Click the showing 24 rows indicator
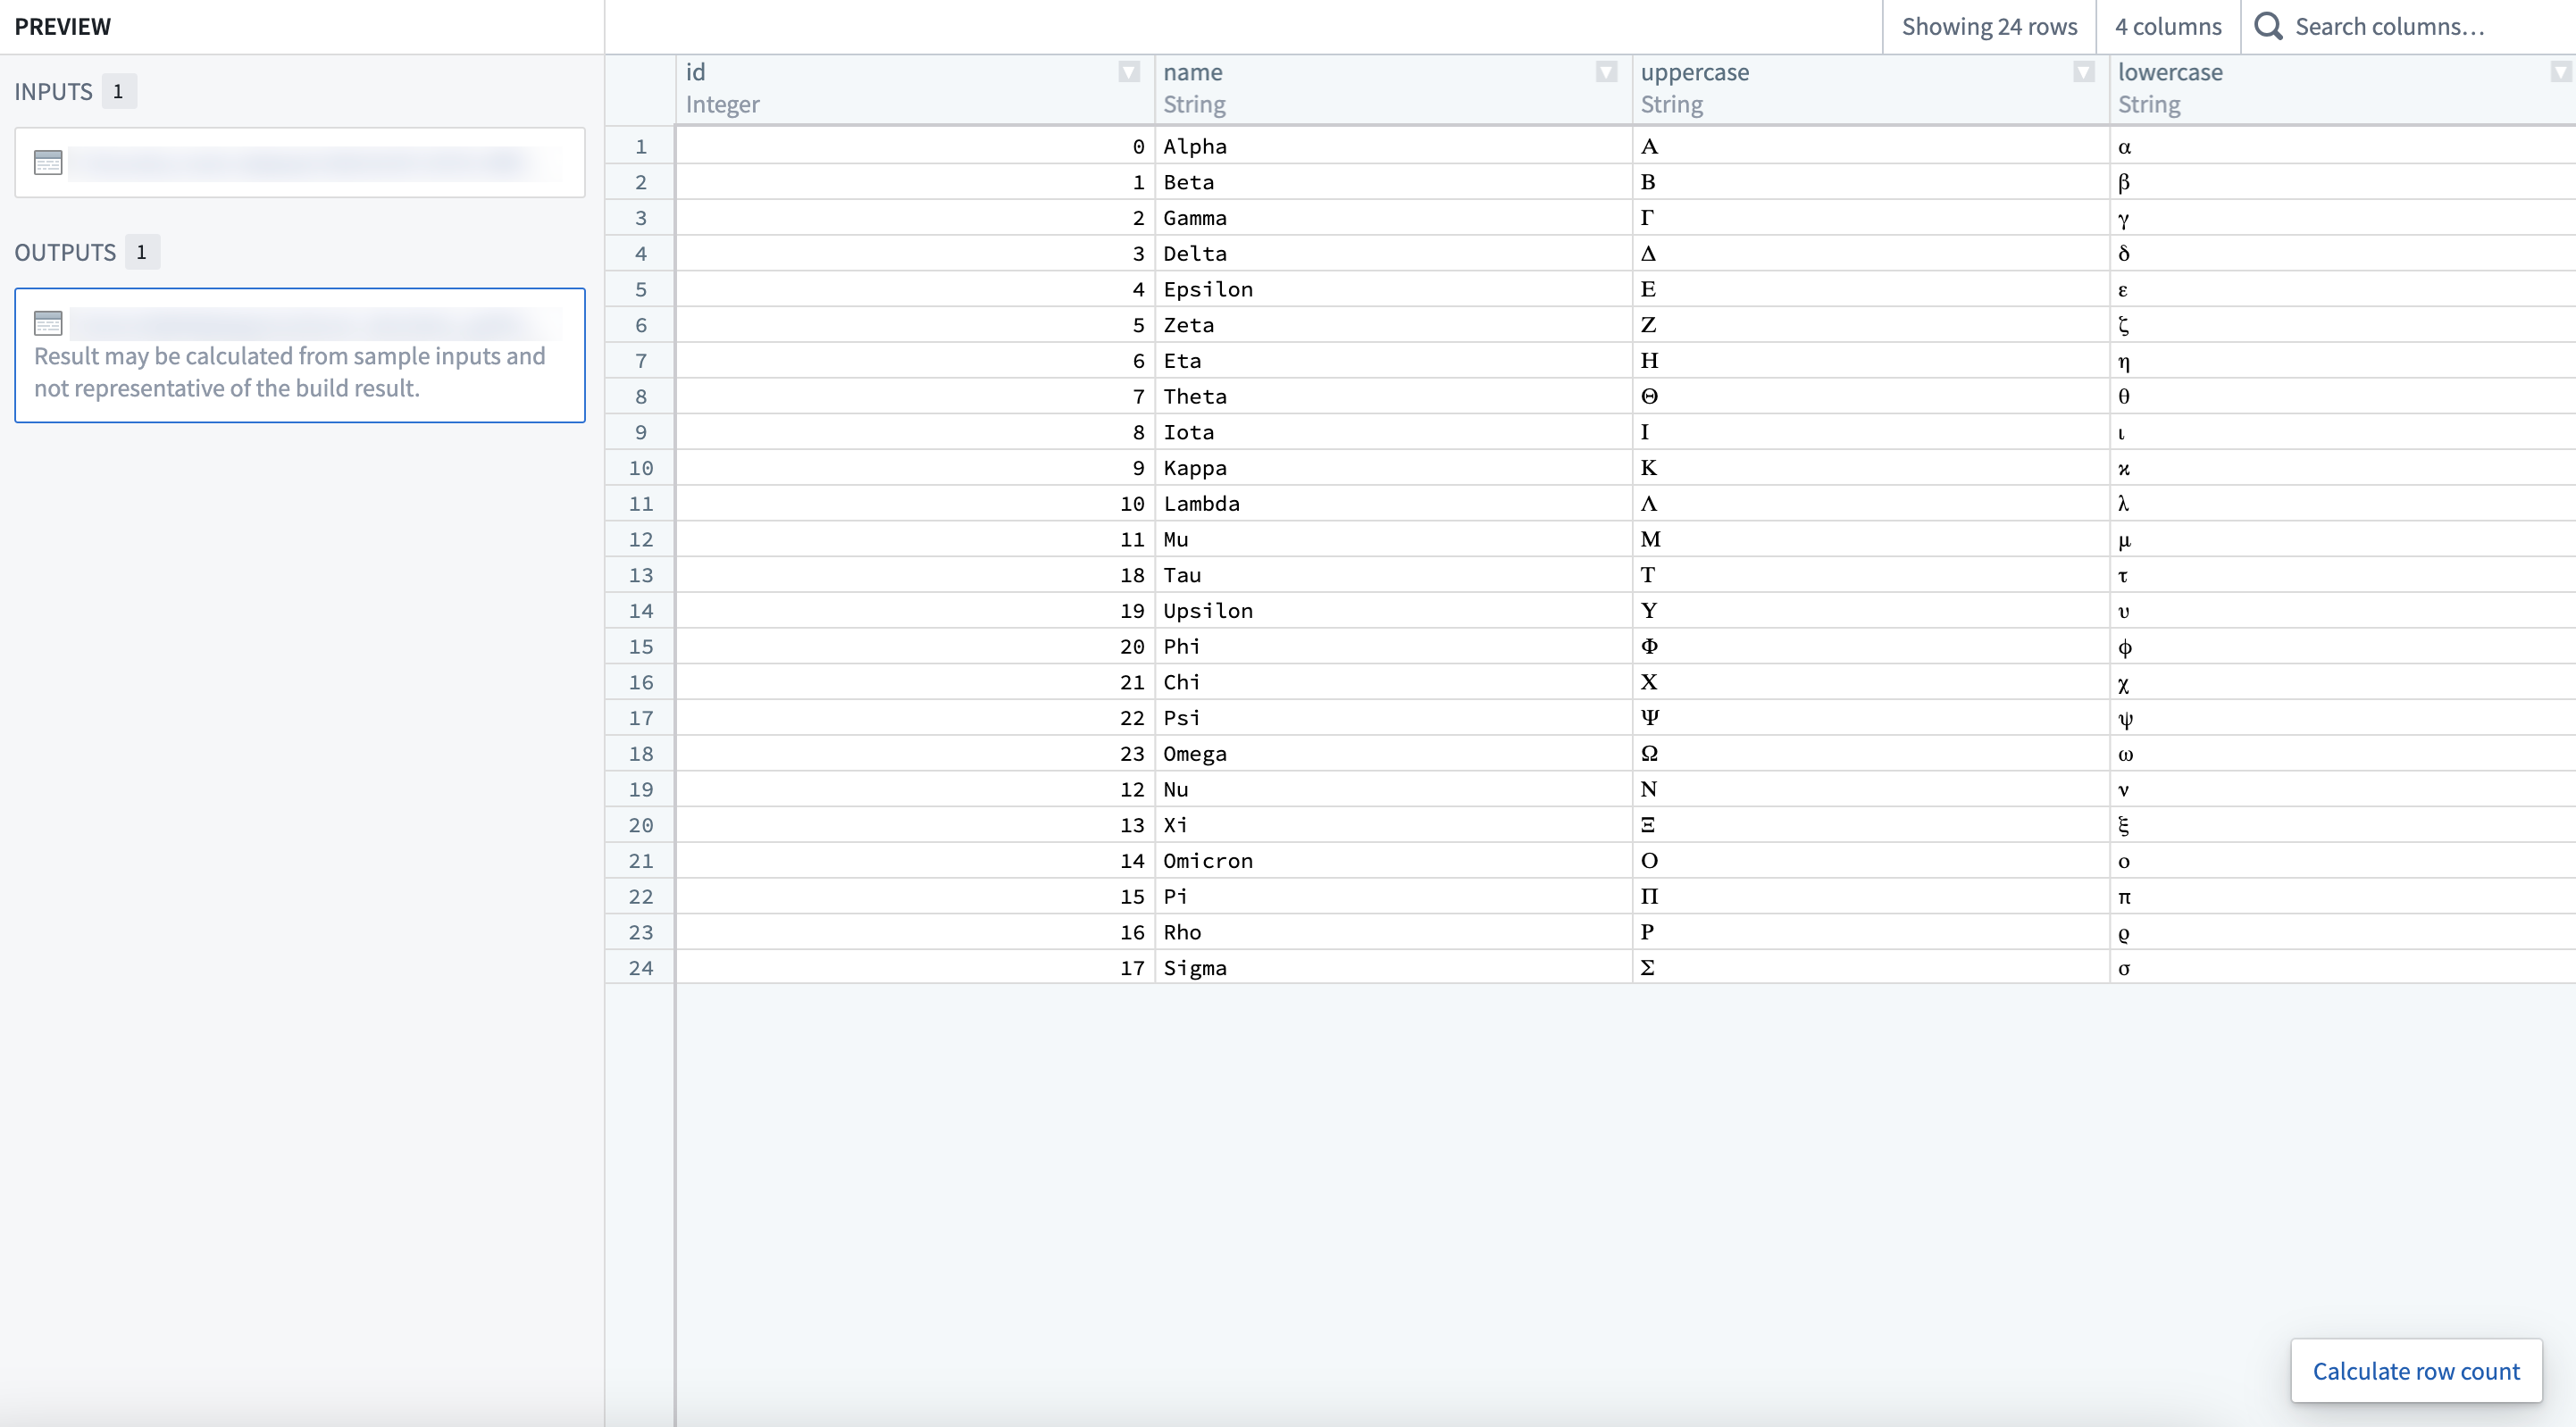Screen dimensions: 2576x1427 pos(1989,27)
